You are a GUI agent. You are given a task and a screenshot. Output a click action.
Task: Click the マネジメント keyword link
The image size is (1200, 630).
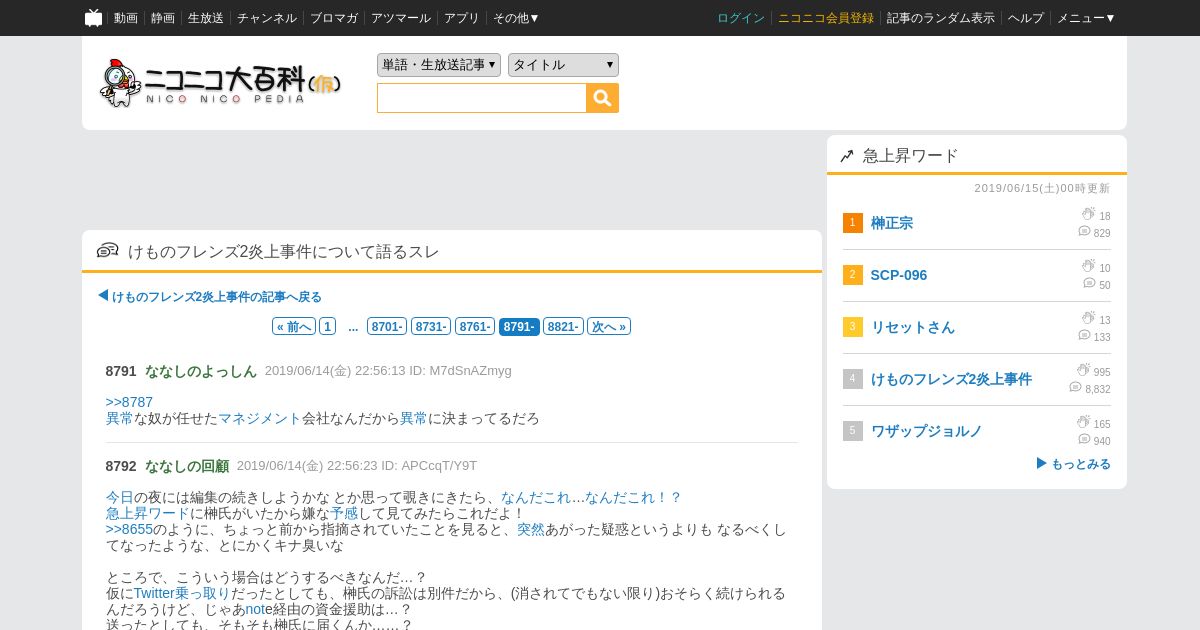click(x=259, y=418)
